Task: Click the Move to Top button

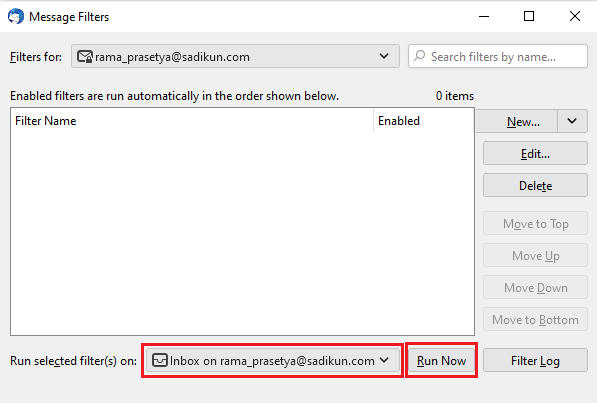Action: [535, 224]
